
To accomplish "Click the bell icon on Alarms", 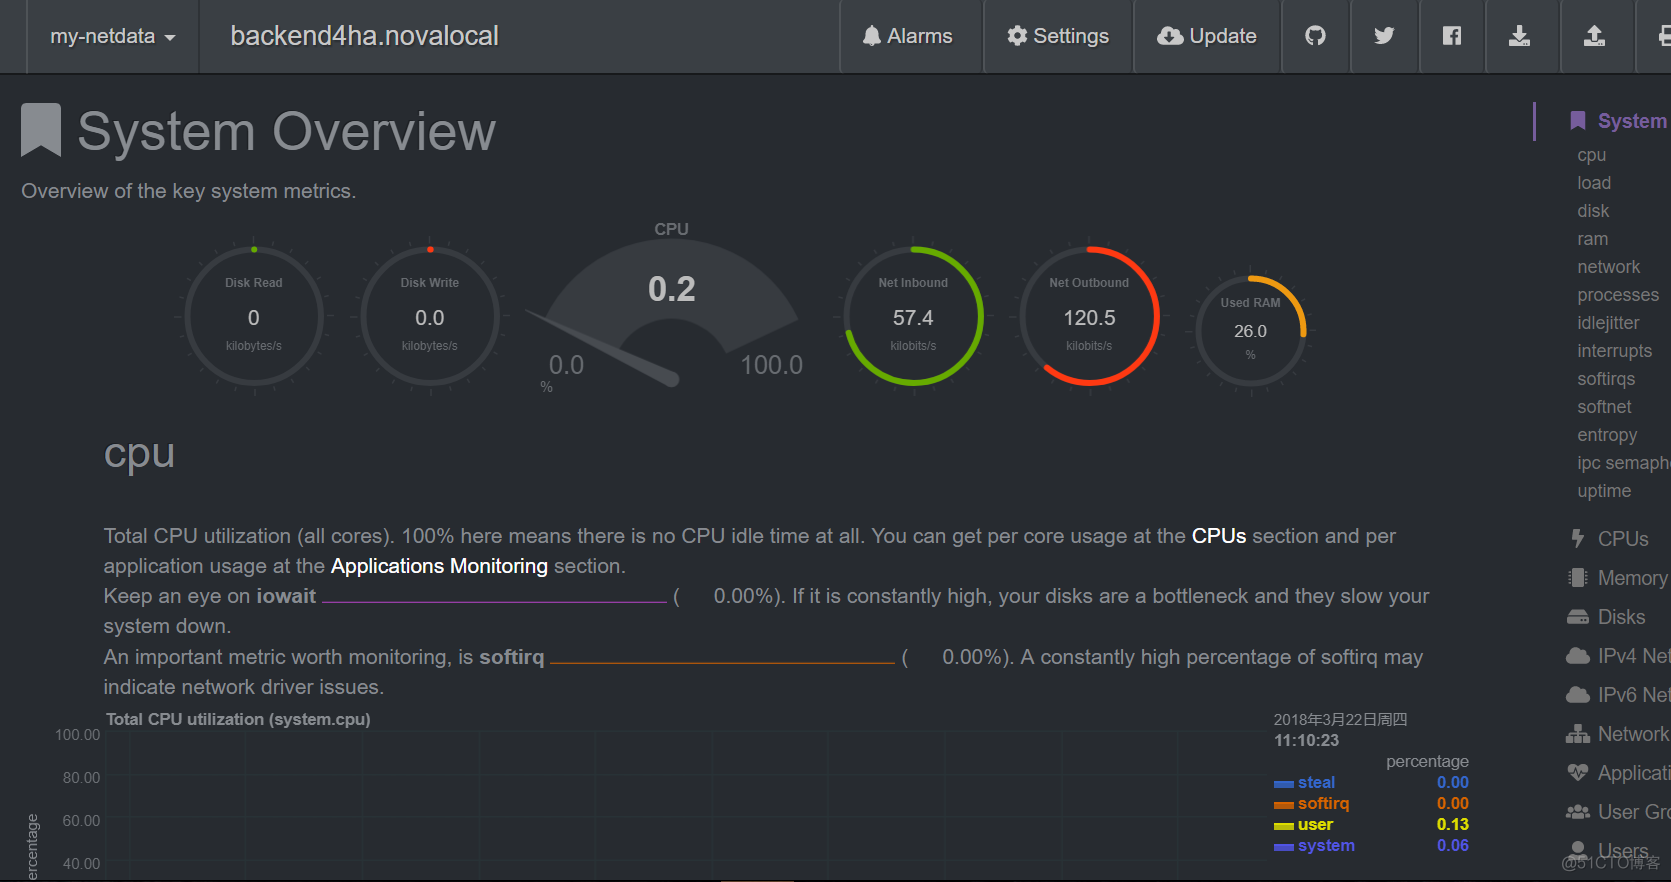I will [872, 36].
